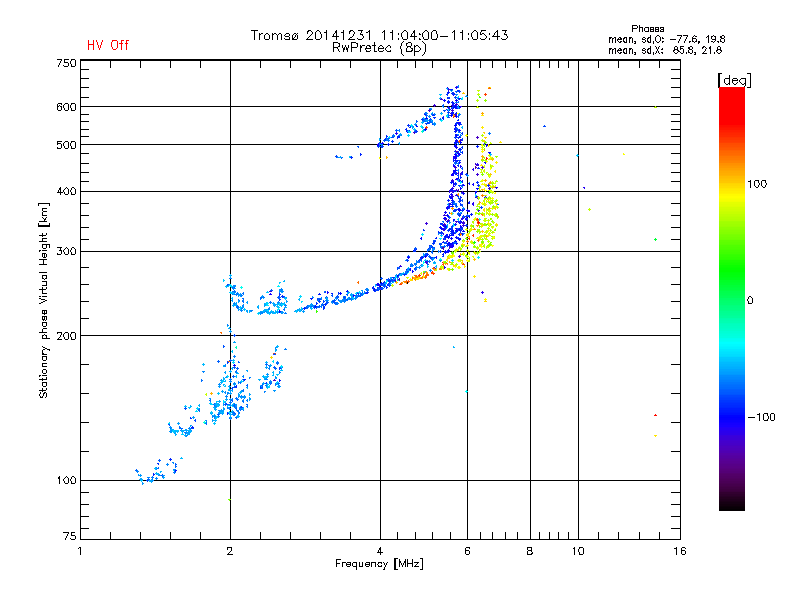The height and width of the screenshot is (600, 800).
Task: Click the colorbar tick label '-100'
Action: click(761, 417)
